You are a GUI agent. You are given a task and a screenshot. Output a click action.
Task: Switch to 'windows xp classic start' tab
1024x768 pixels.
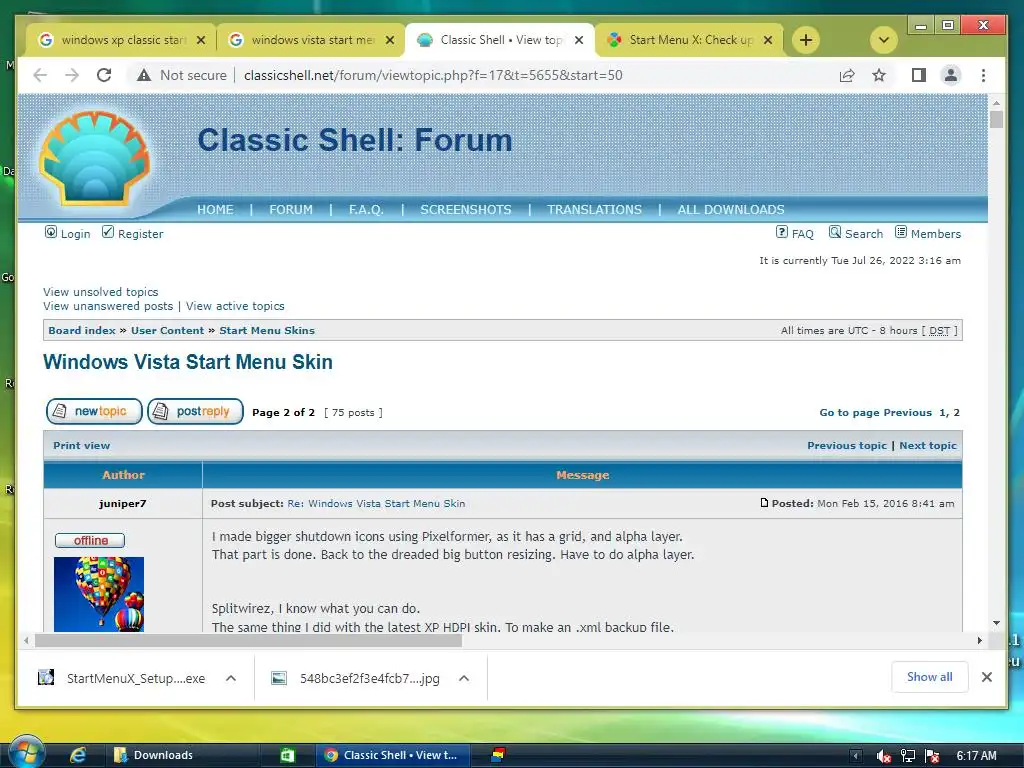click(x=121, y=40)
